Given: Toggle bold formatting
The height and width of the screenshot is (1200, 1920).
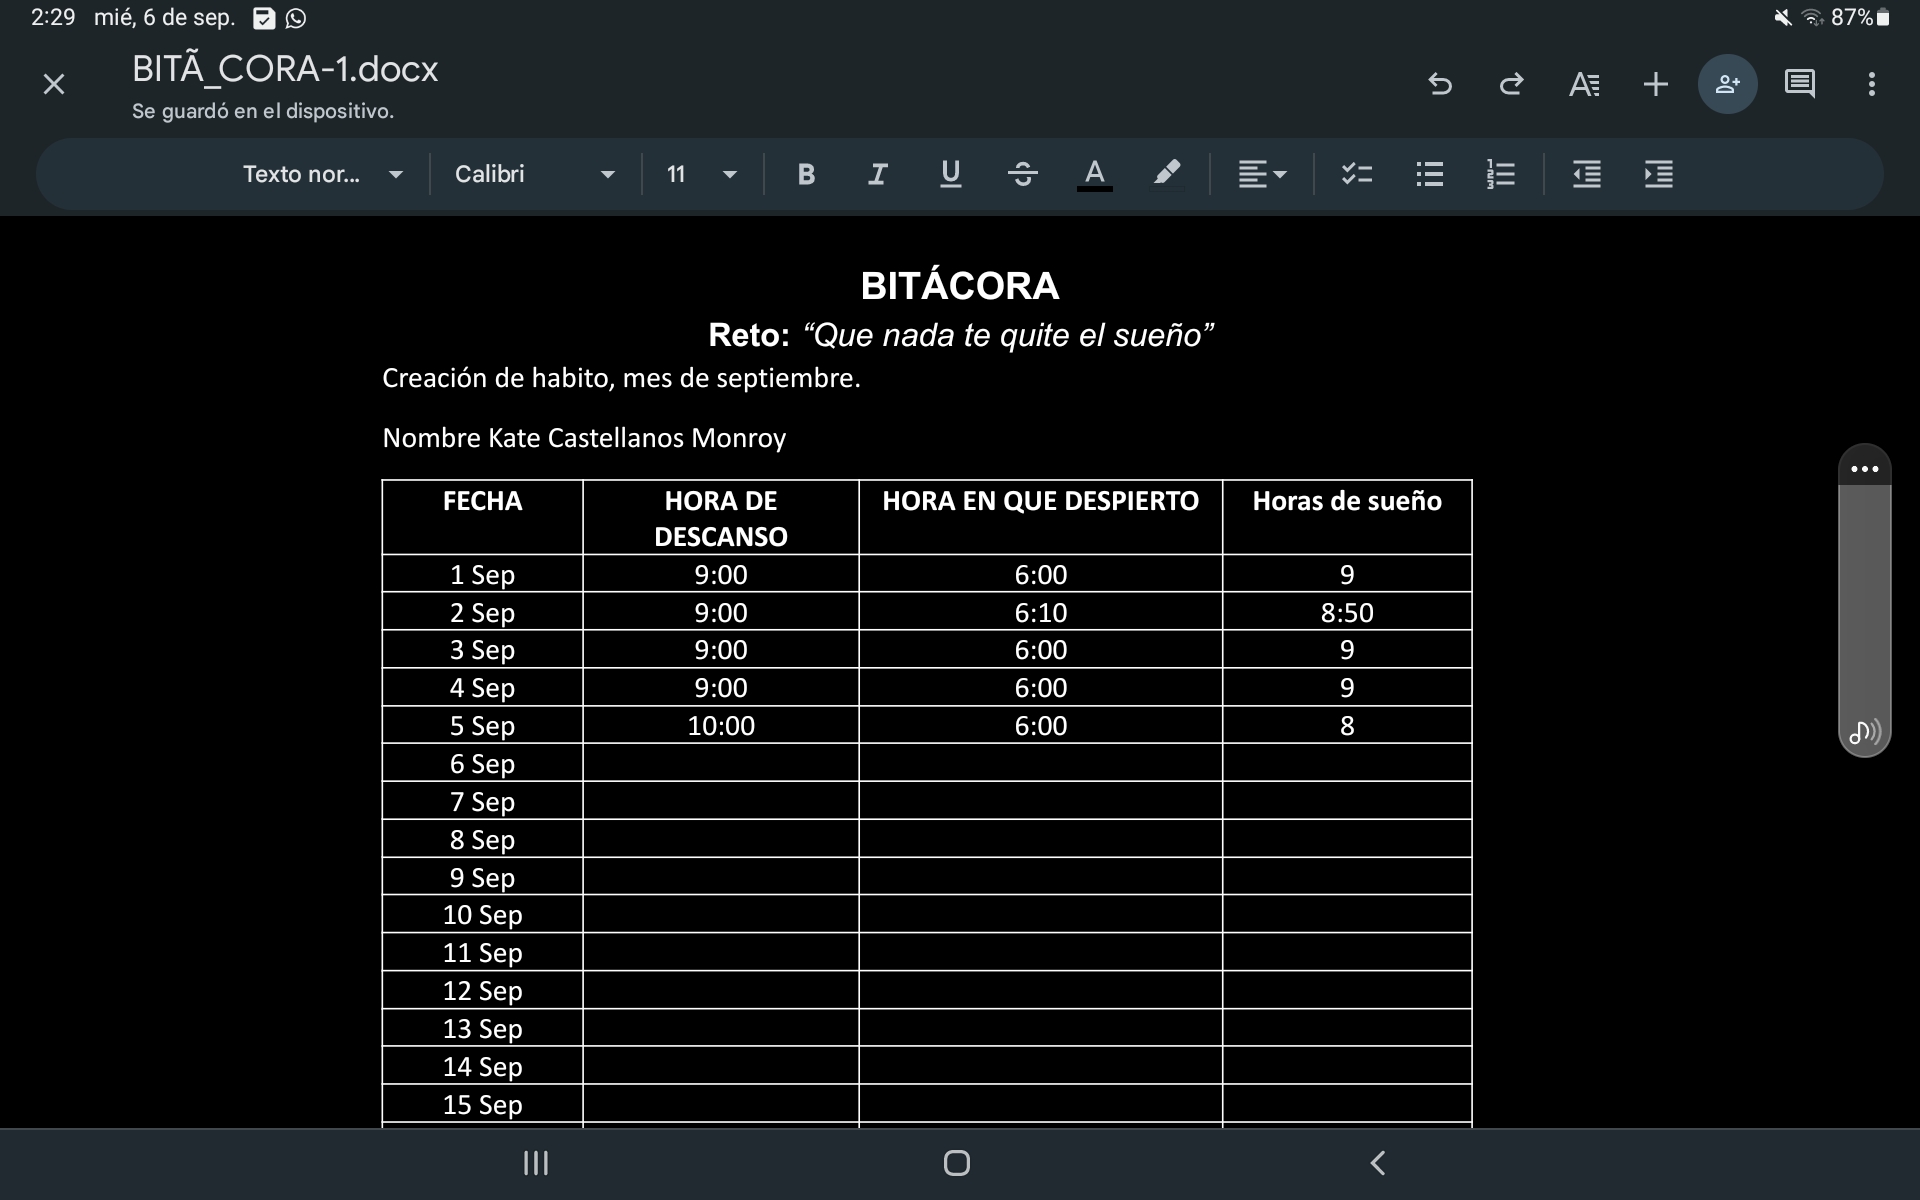Looking at the screenshot, I should tap(806, 174).
